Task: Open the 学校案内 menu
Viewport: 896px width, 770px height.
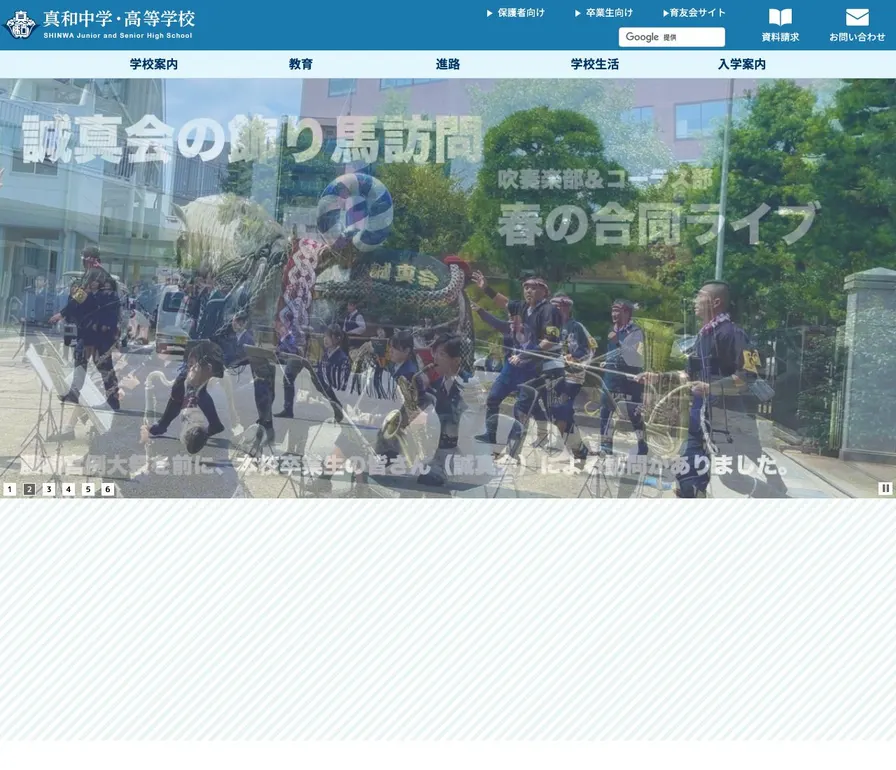Action: 154,64
